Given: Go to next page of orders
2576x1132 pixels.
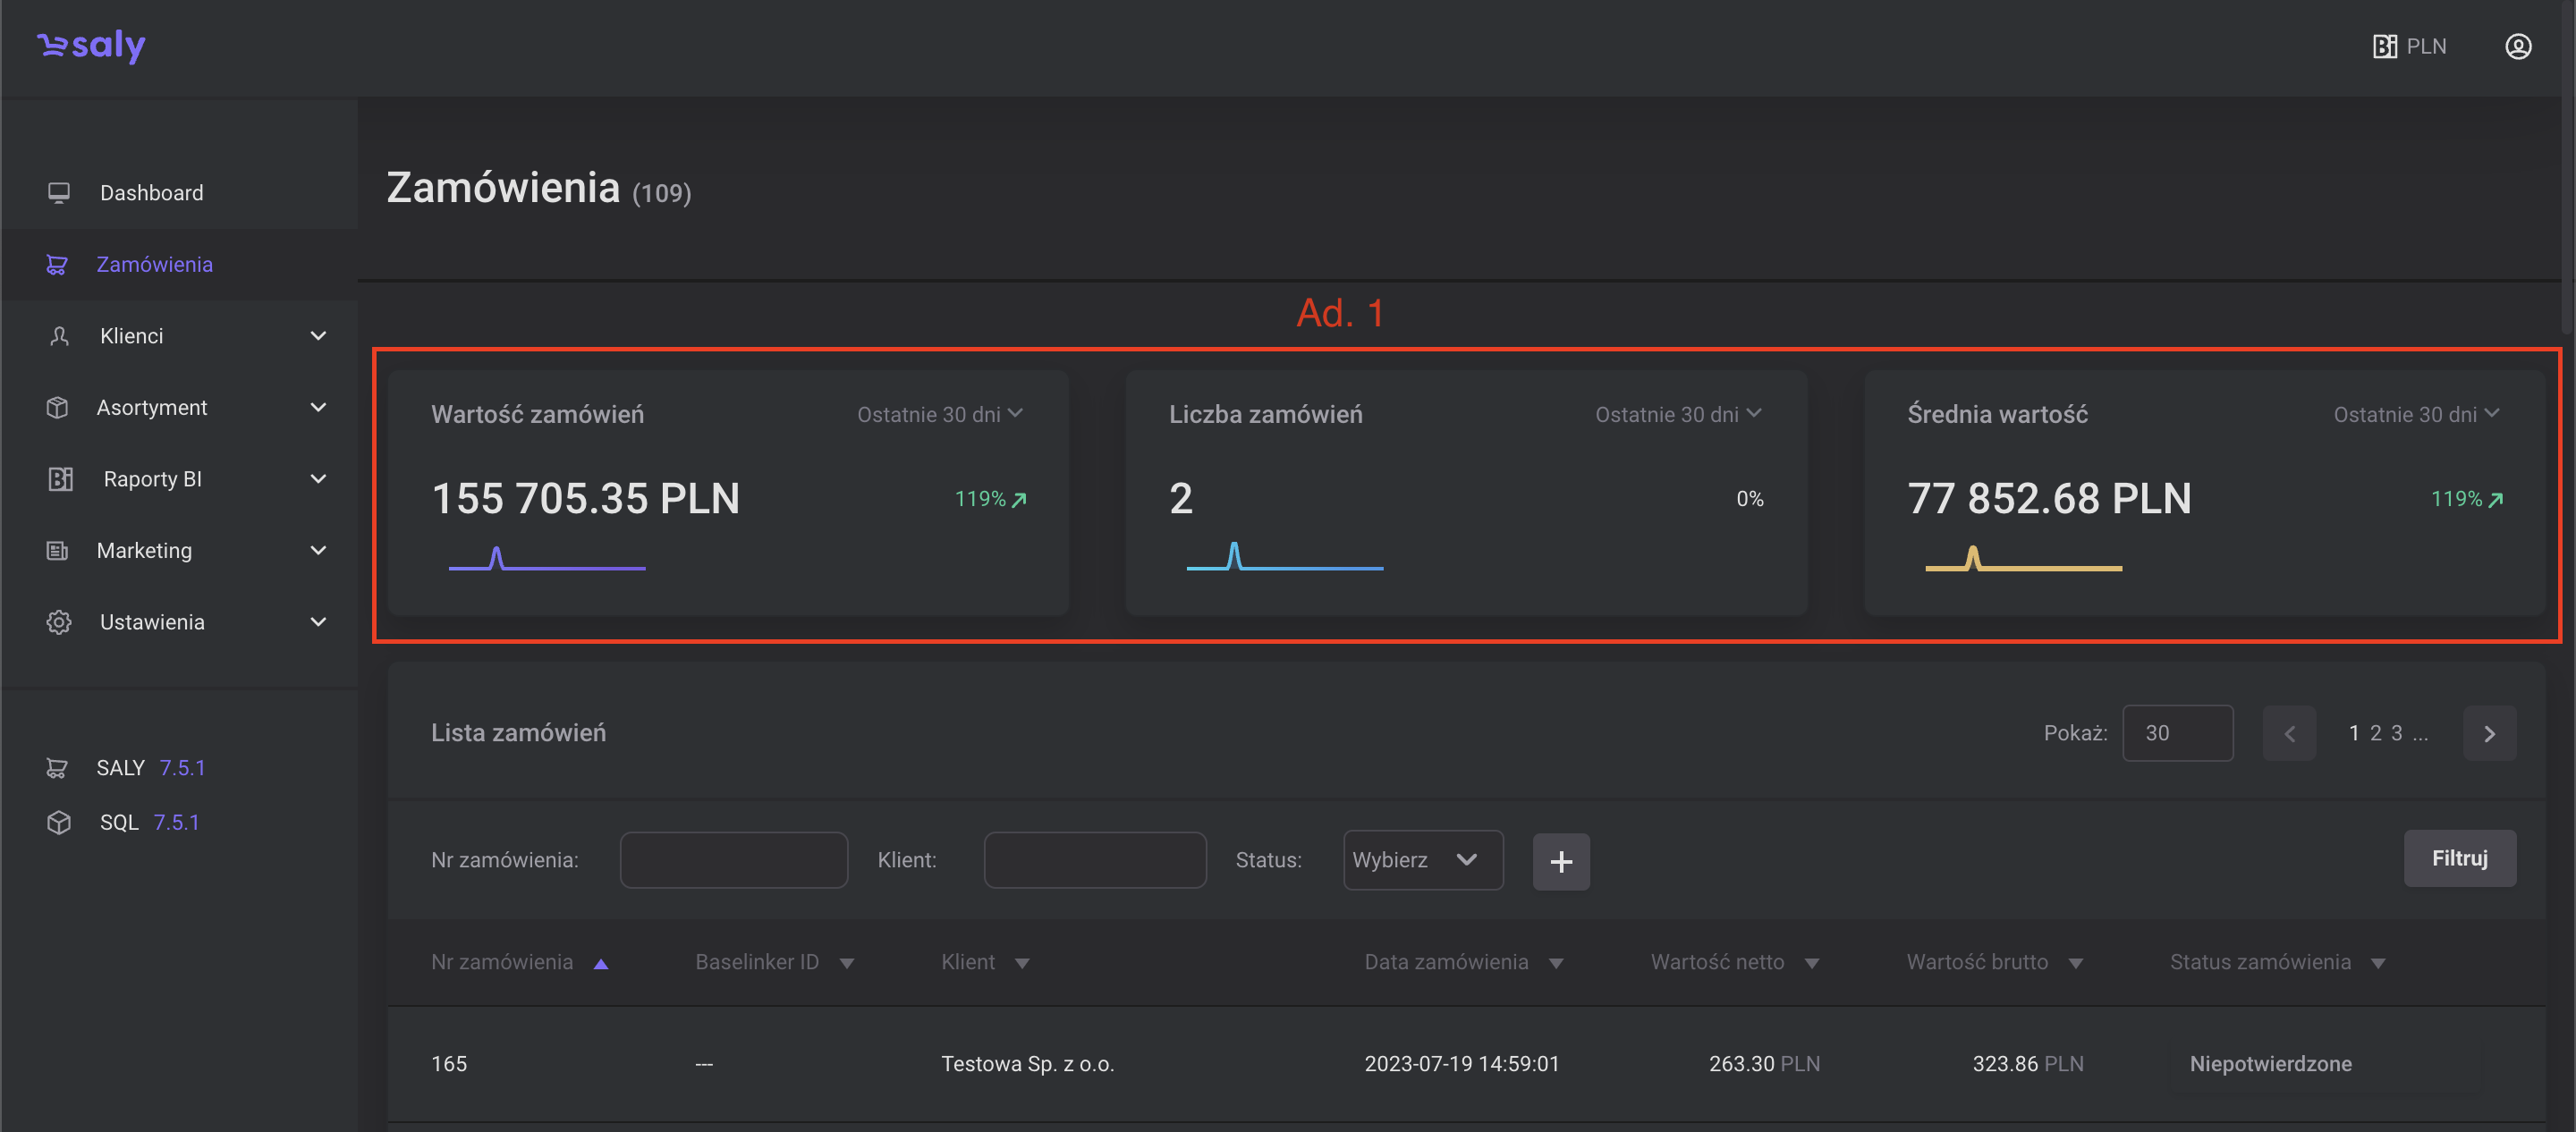Looking at the screenshot, I should pyautogui.click(x=2488, y=733).
